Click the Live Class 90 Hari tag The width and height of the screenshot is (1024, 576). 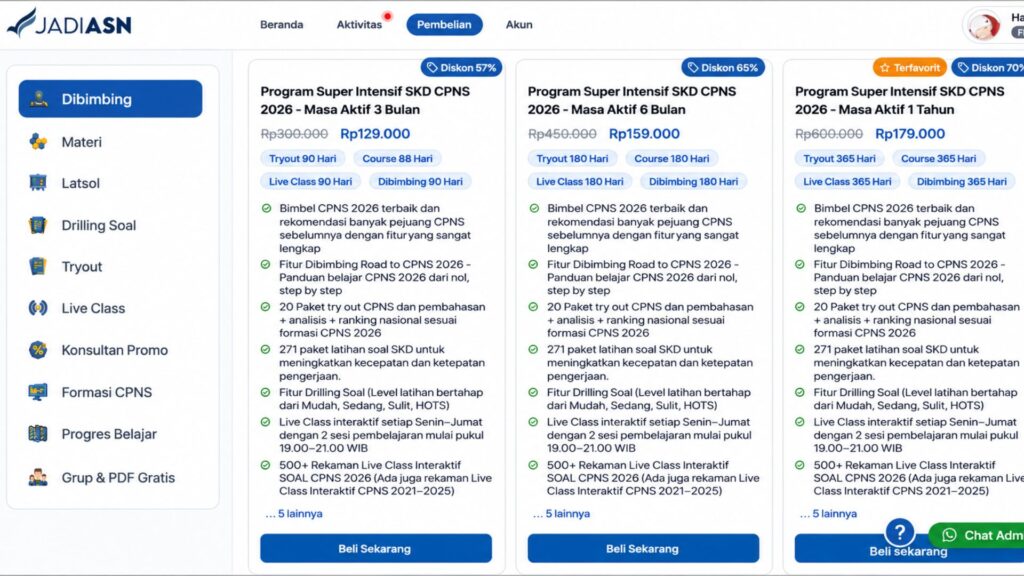pos(310,182)
